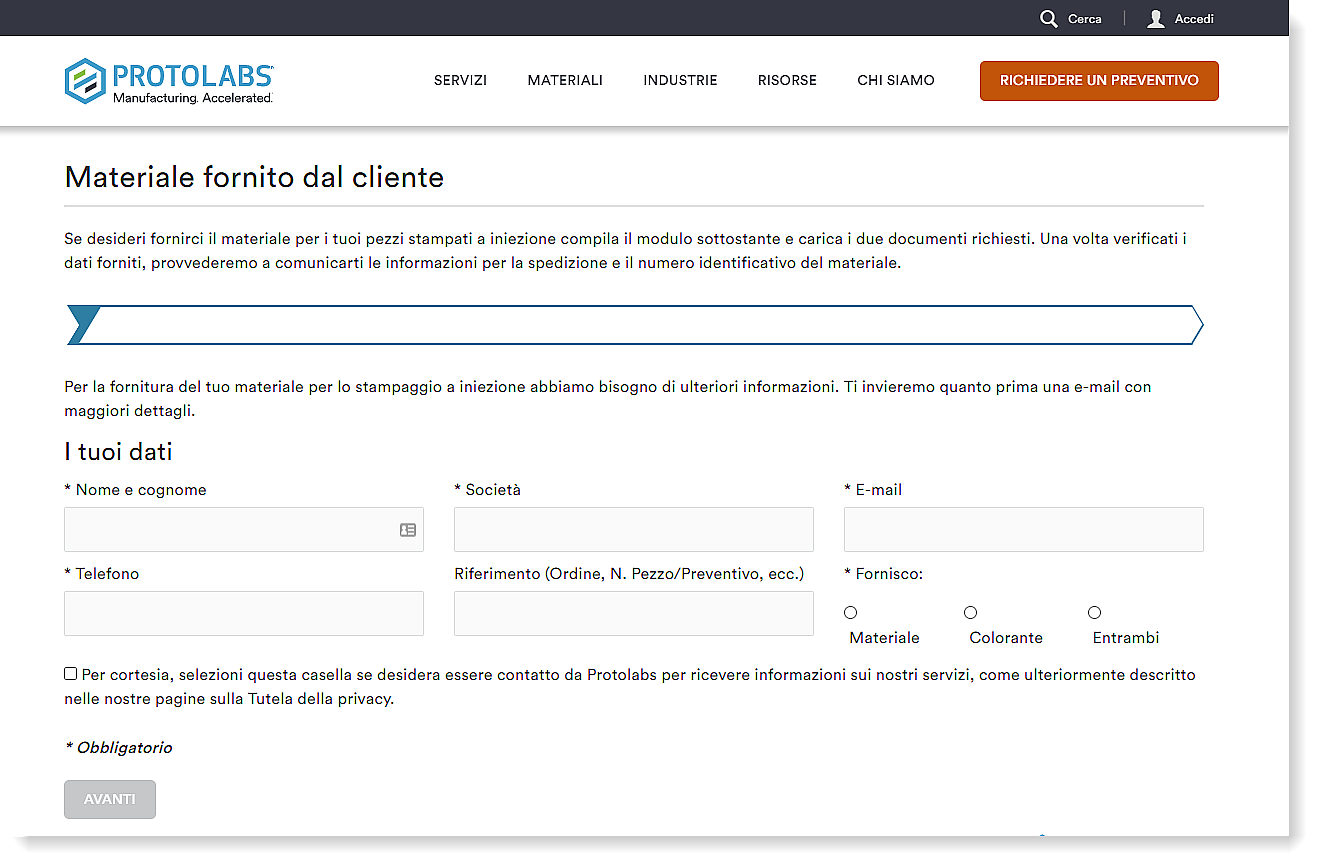Open the Accedi login link

[1194, 19]
